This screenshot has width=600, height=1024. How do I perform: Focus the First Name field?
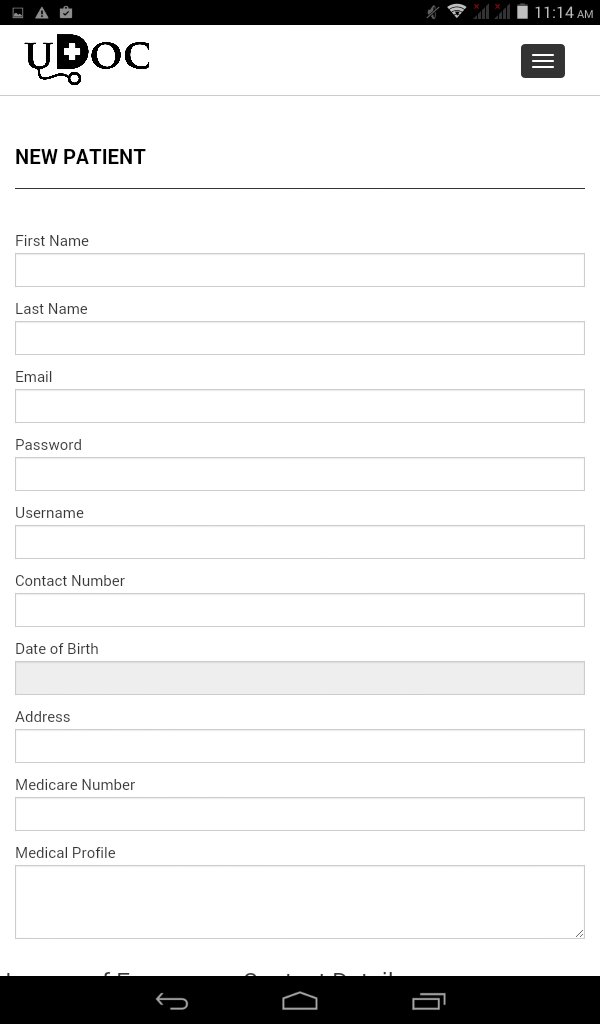(x=300, y=270)
